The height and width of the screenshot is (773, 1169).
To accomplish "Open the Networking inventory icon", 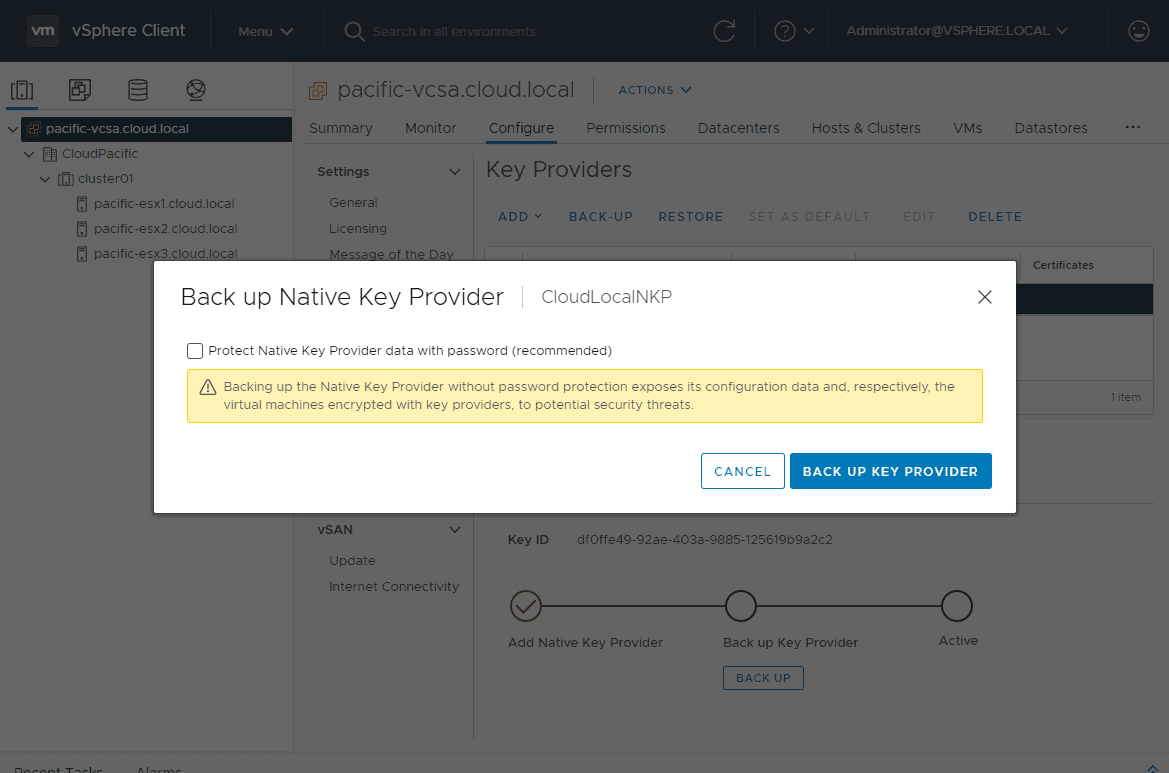I will (x=196, y=90).
